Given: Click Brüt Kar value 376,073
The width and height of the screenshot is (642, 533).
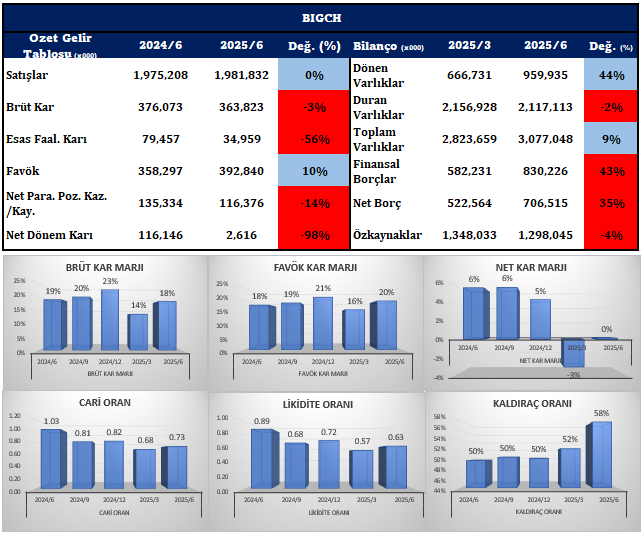Looking at the screenshot, I should pyautogui.click(x=160, y=107).
